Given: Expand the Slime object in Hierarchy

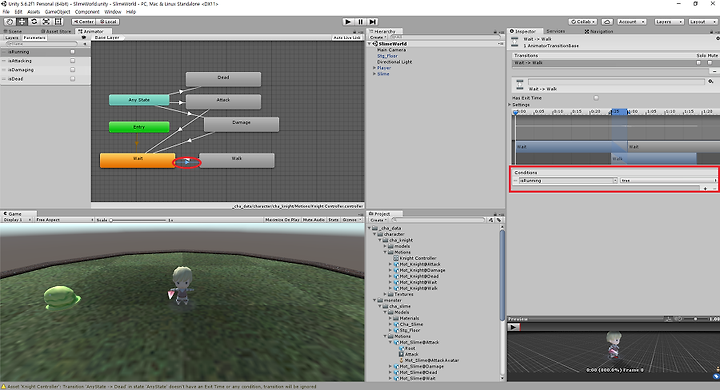Looking at the screenshot, I should [x=374, y=73].
